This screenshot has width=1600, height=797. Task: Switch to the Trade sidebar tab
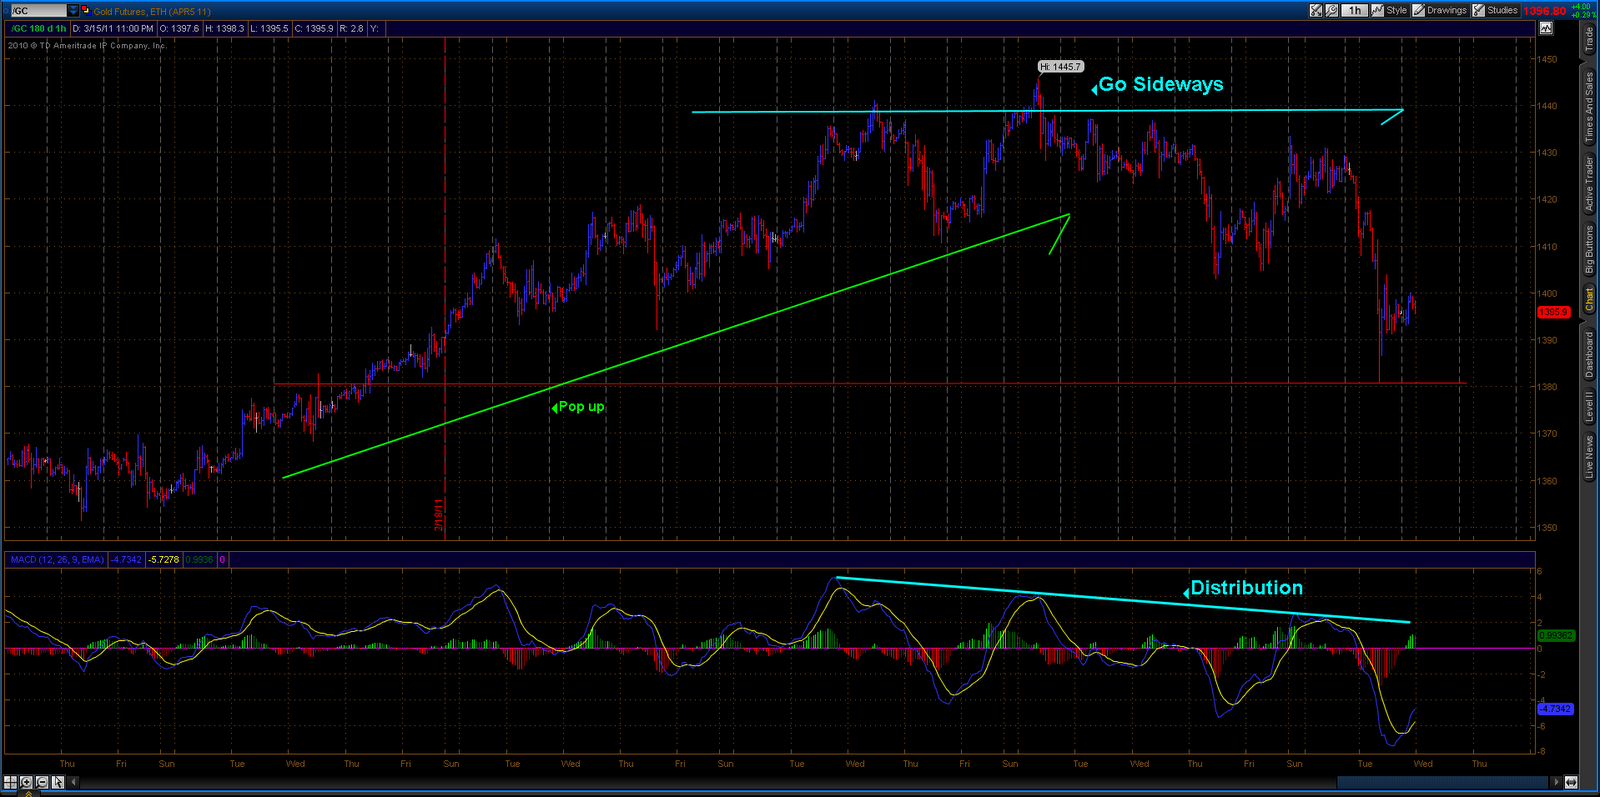[x=1589, y=39]
